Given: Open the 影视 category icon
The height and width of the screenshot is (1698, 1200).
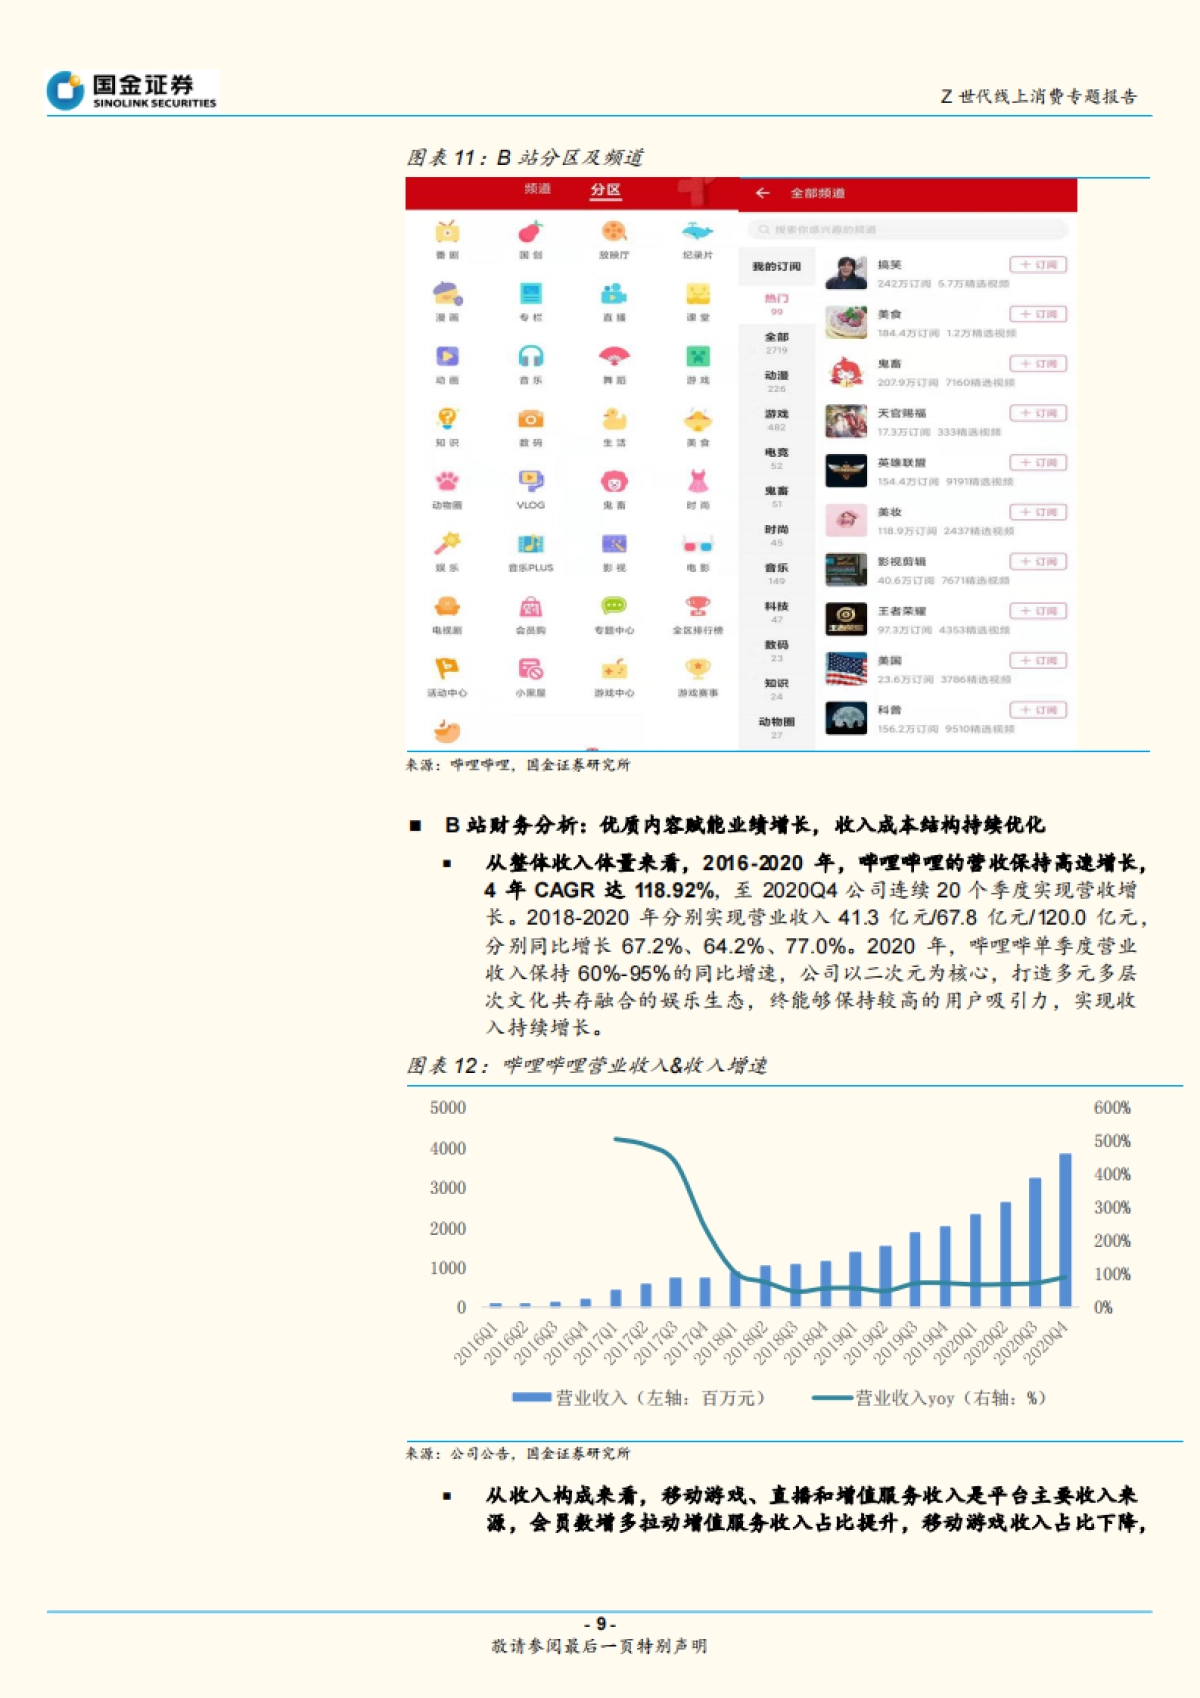Looking at the screenshot, I should (x=614, y=544).
